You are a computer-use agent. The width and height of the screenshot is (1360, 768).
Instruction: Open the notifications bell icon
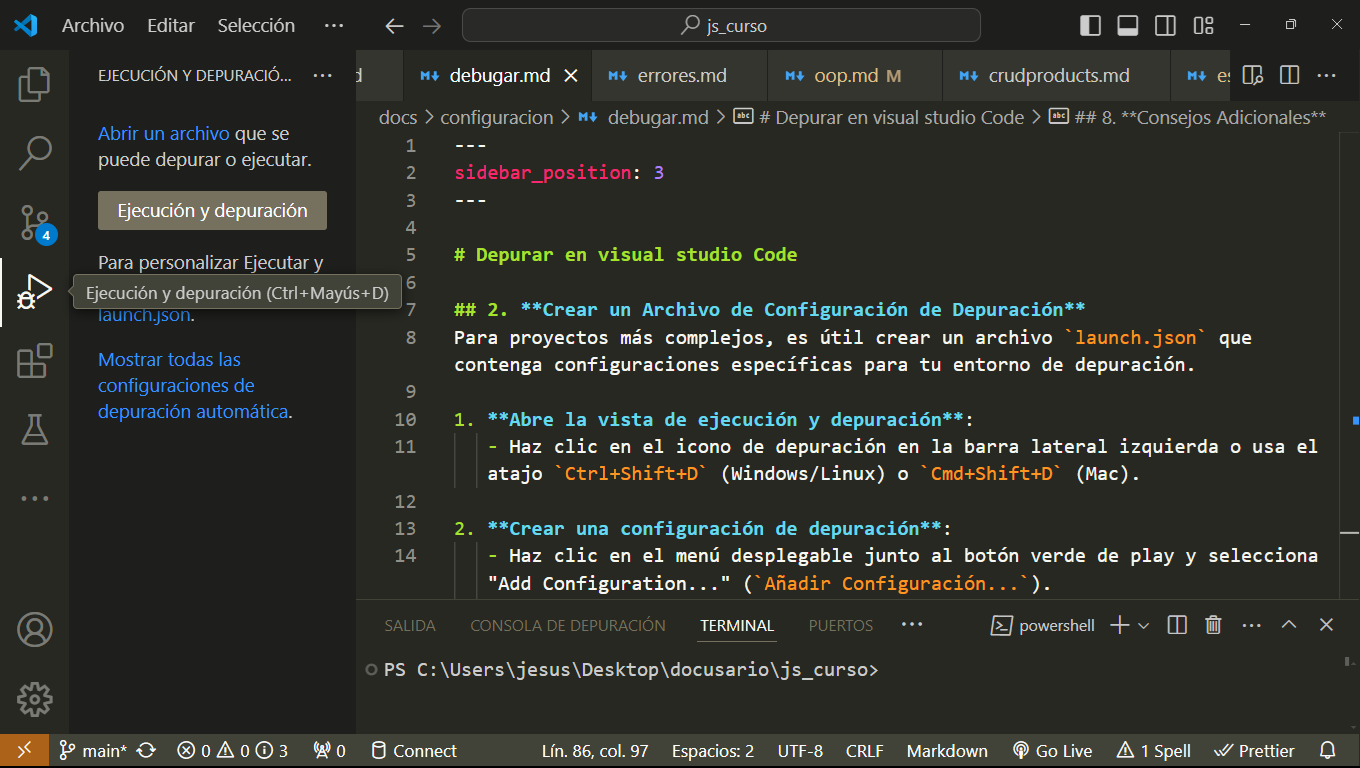[1328, 751]
